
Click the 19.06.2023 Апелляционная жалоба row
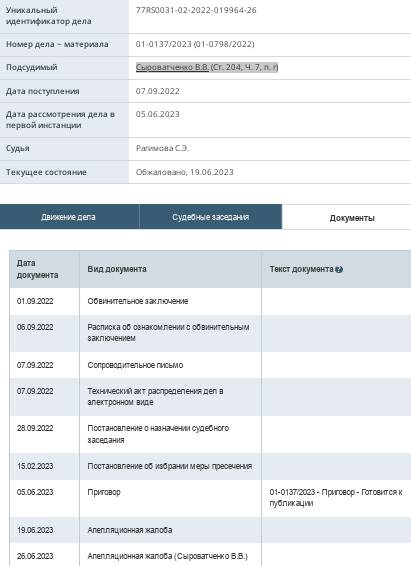[x=210, y=530]
